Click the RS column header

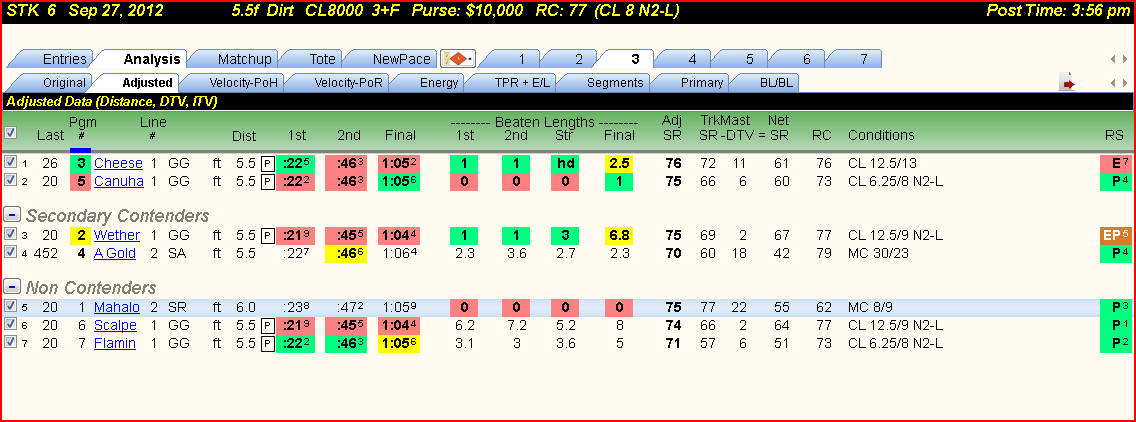(x=1114, y=135)
